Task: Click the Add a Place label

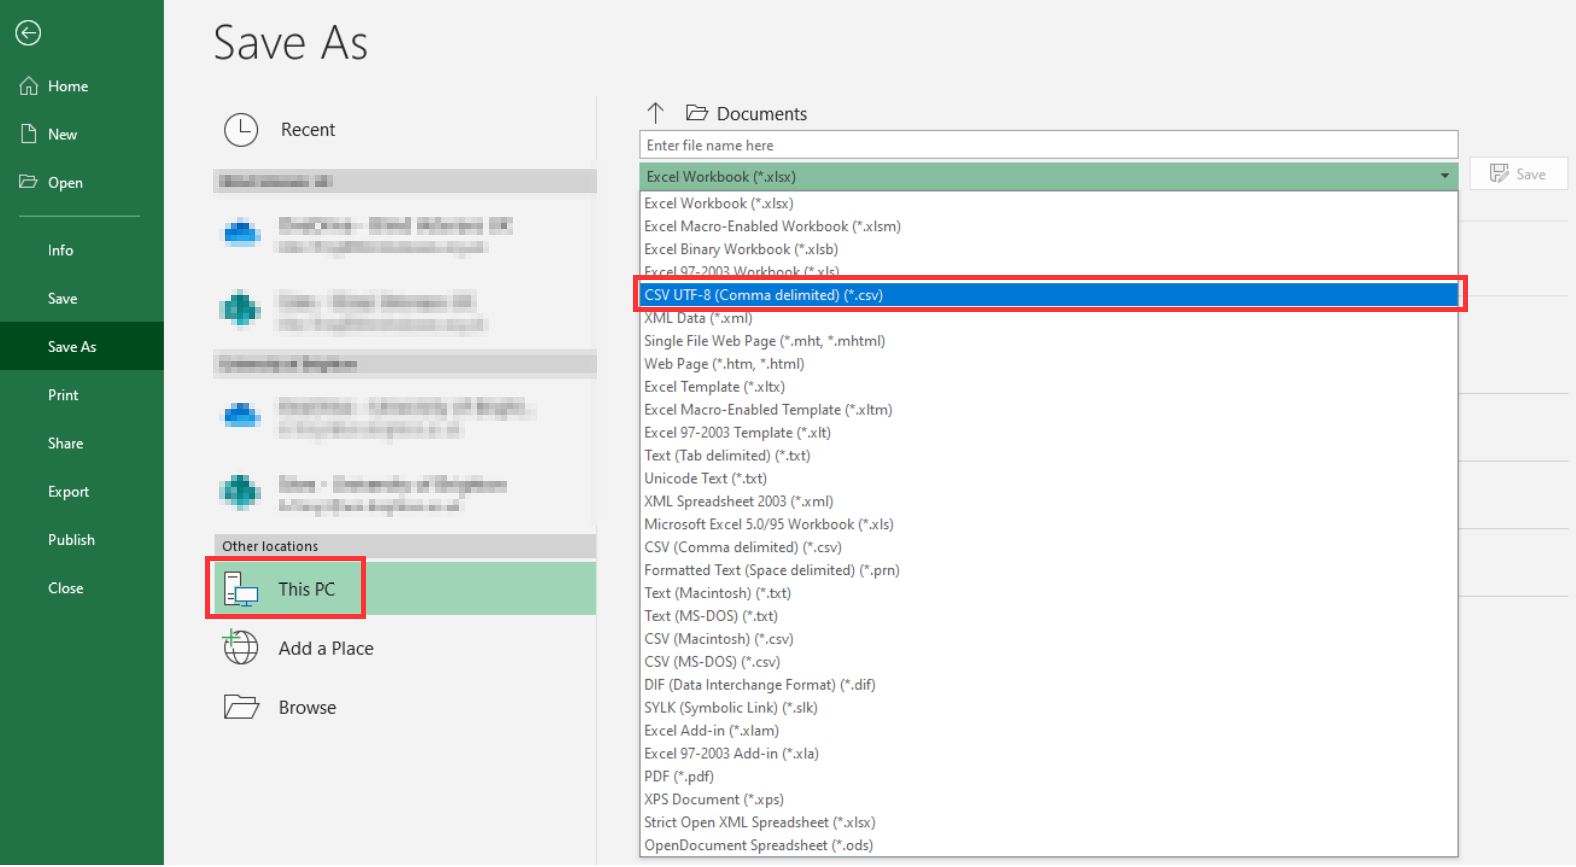Action: point(326,648)
